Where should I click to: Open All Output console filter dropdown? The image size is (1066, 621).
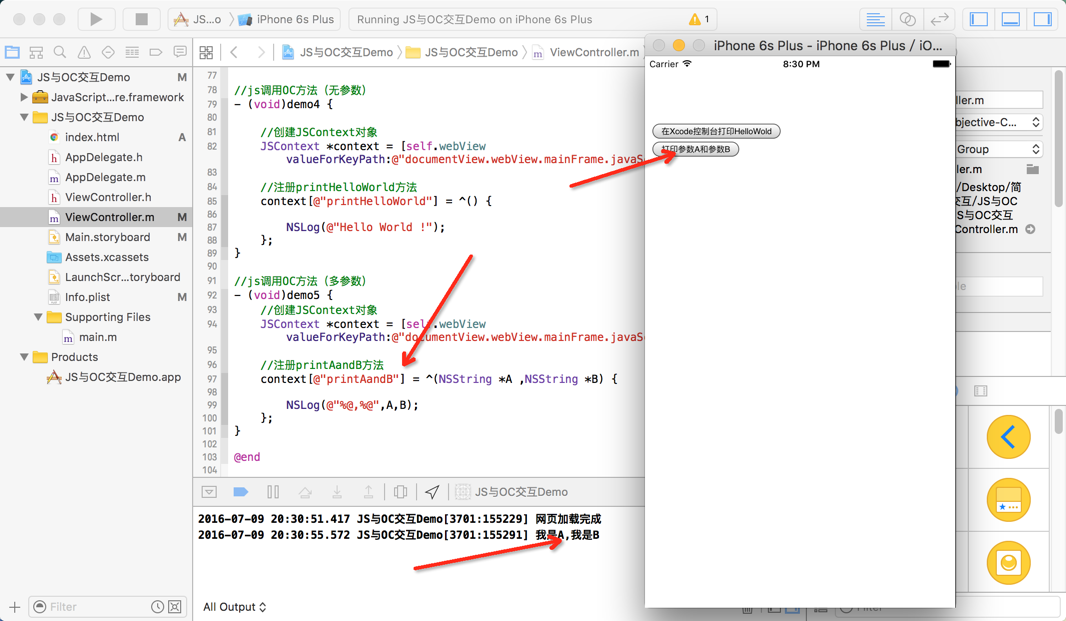235,607
